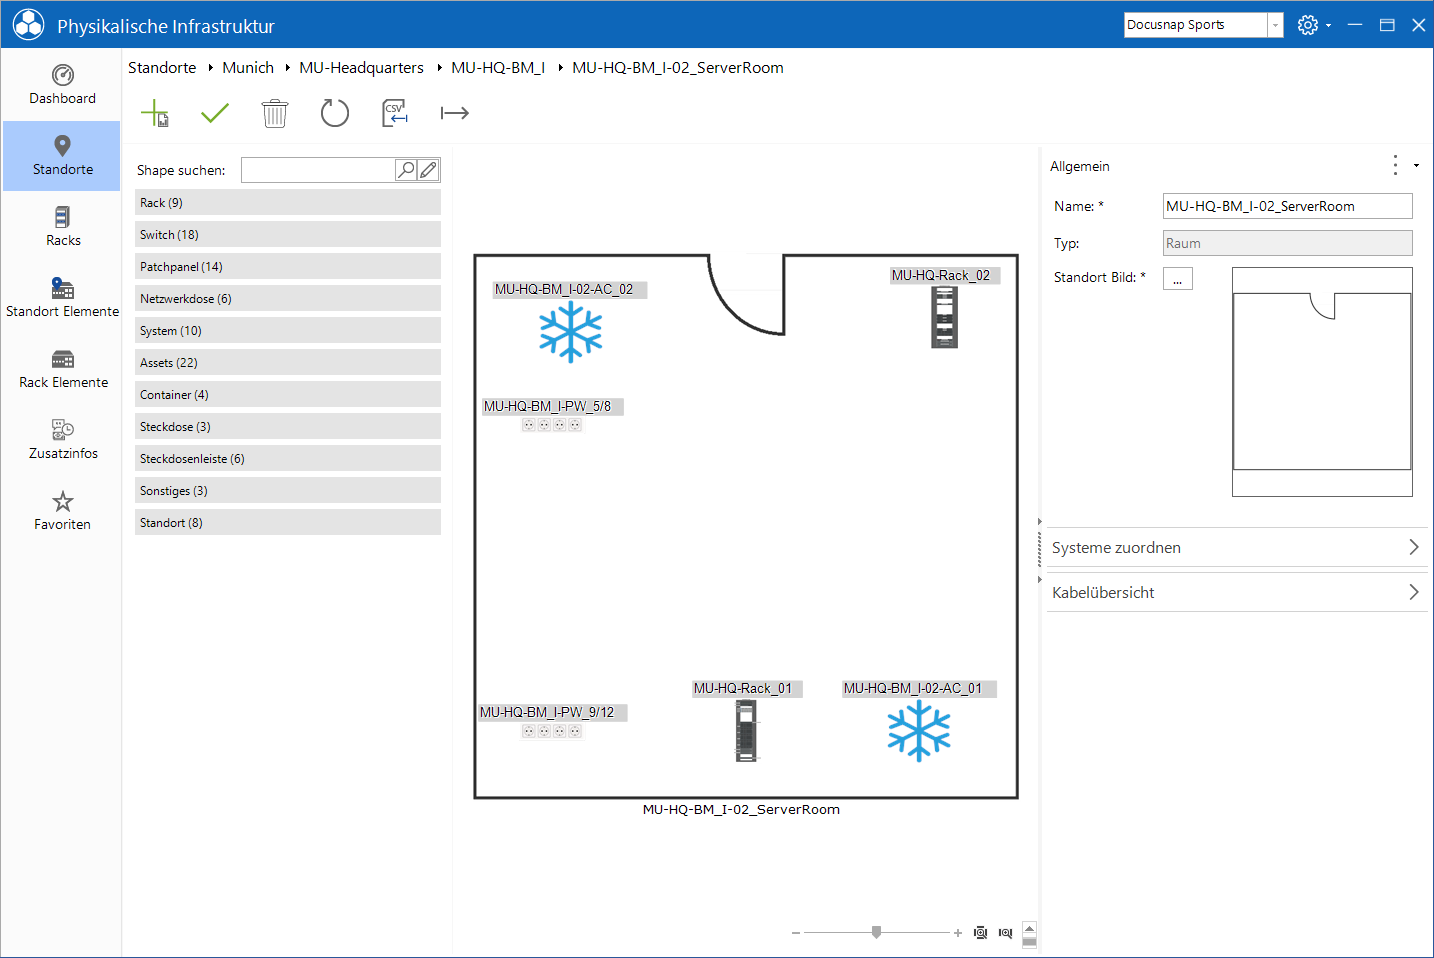Click the Standort Bild browse button
This screenshot has height=958, width=1434.
tap(1178, 279)
